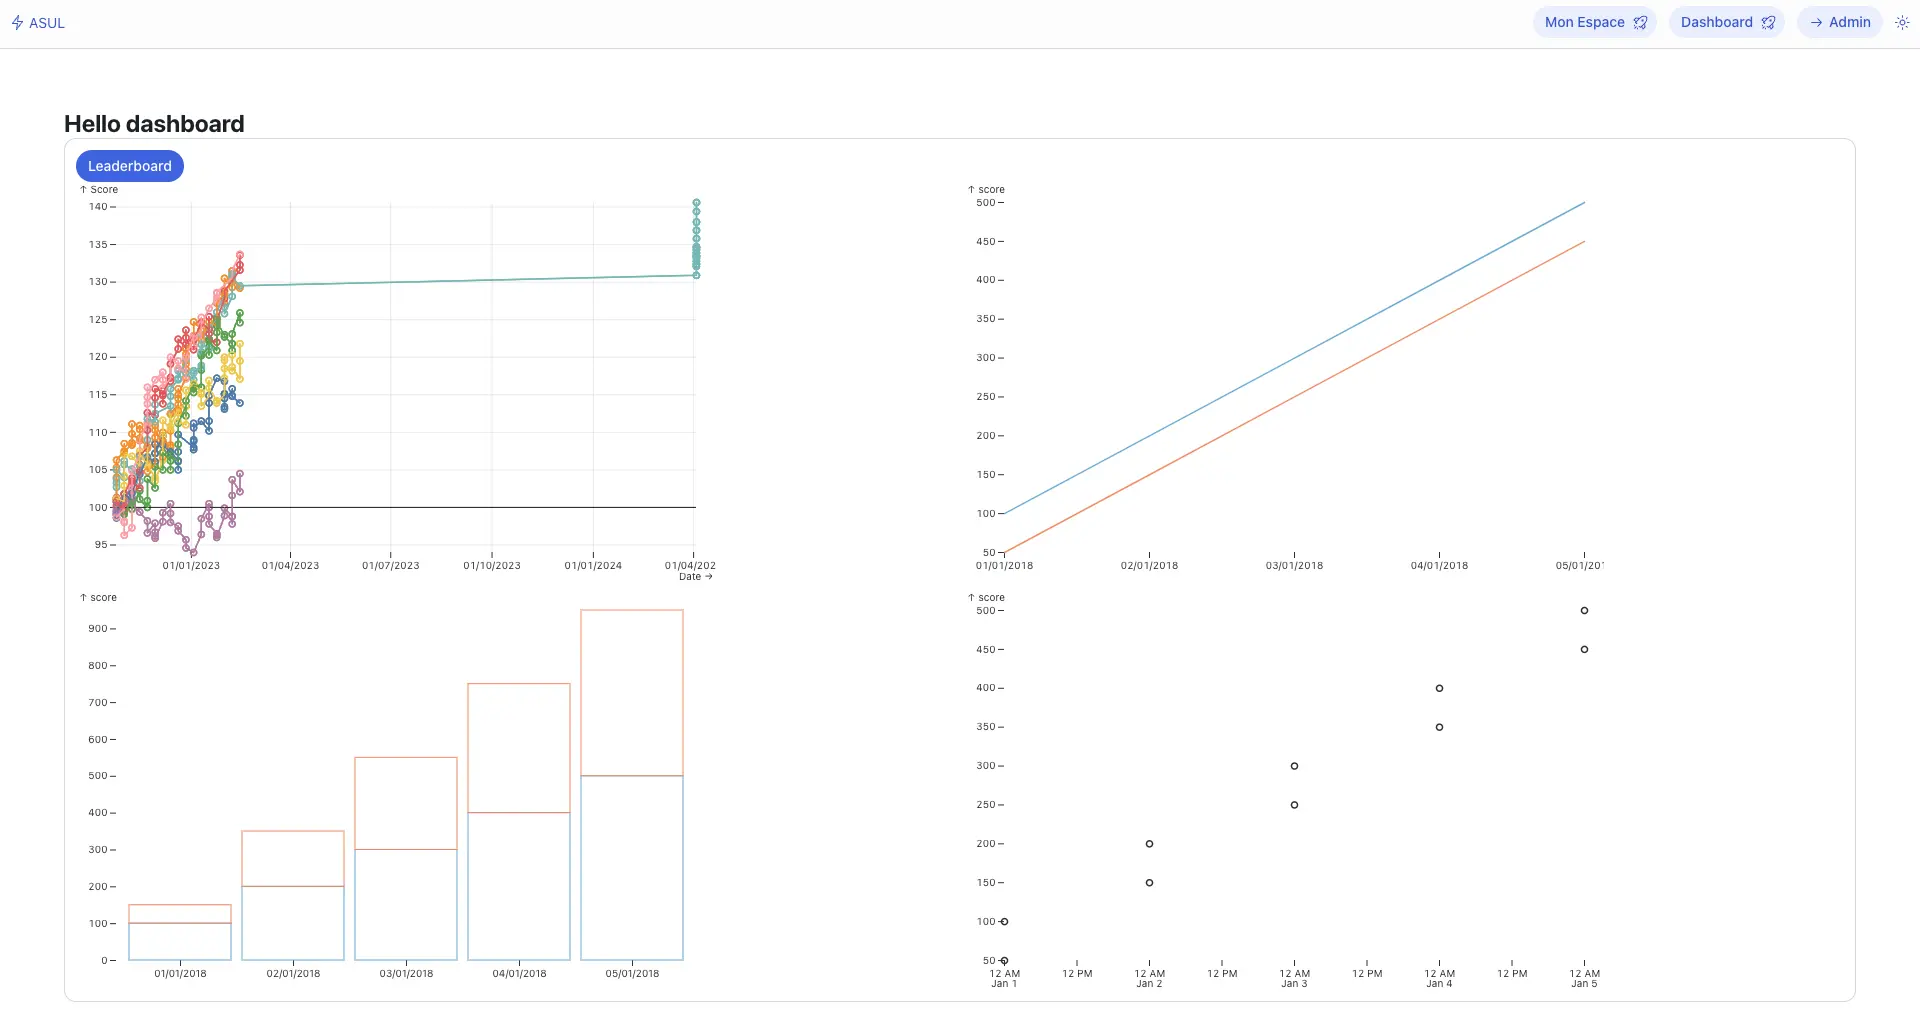Click the score label above scatter chart
Image resolution: width=1920 pixels, height=1036 pixels.
[986, 598]
